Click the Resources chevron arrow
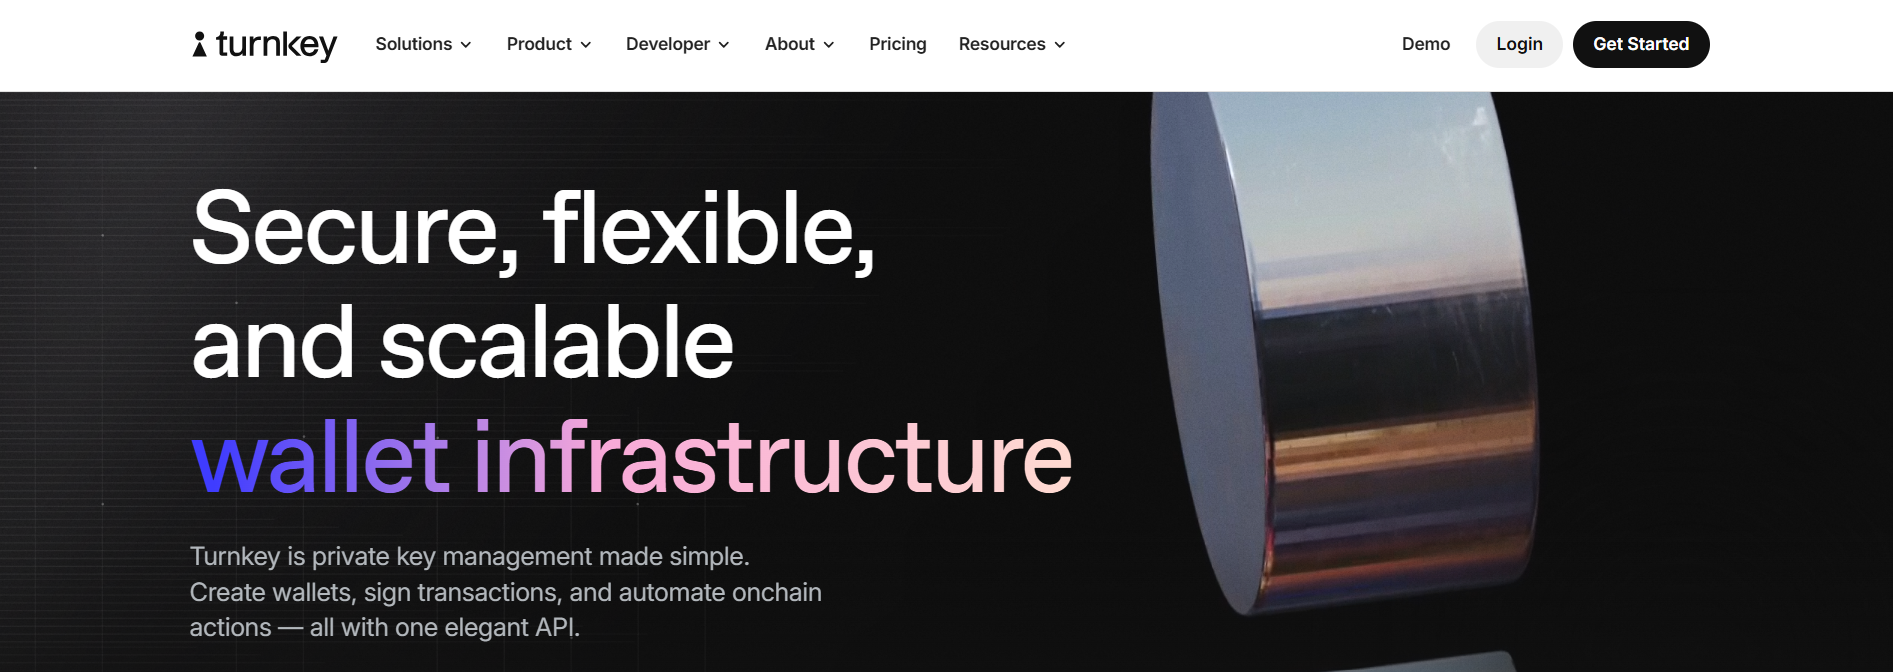This screenshot has width=1893, height=672. 1060,45
